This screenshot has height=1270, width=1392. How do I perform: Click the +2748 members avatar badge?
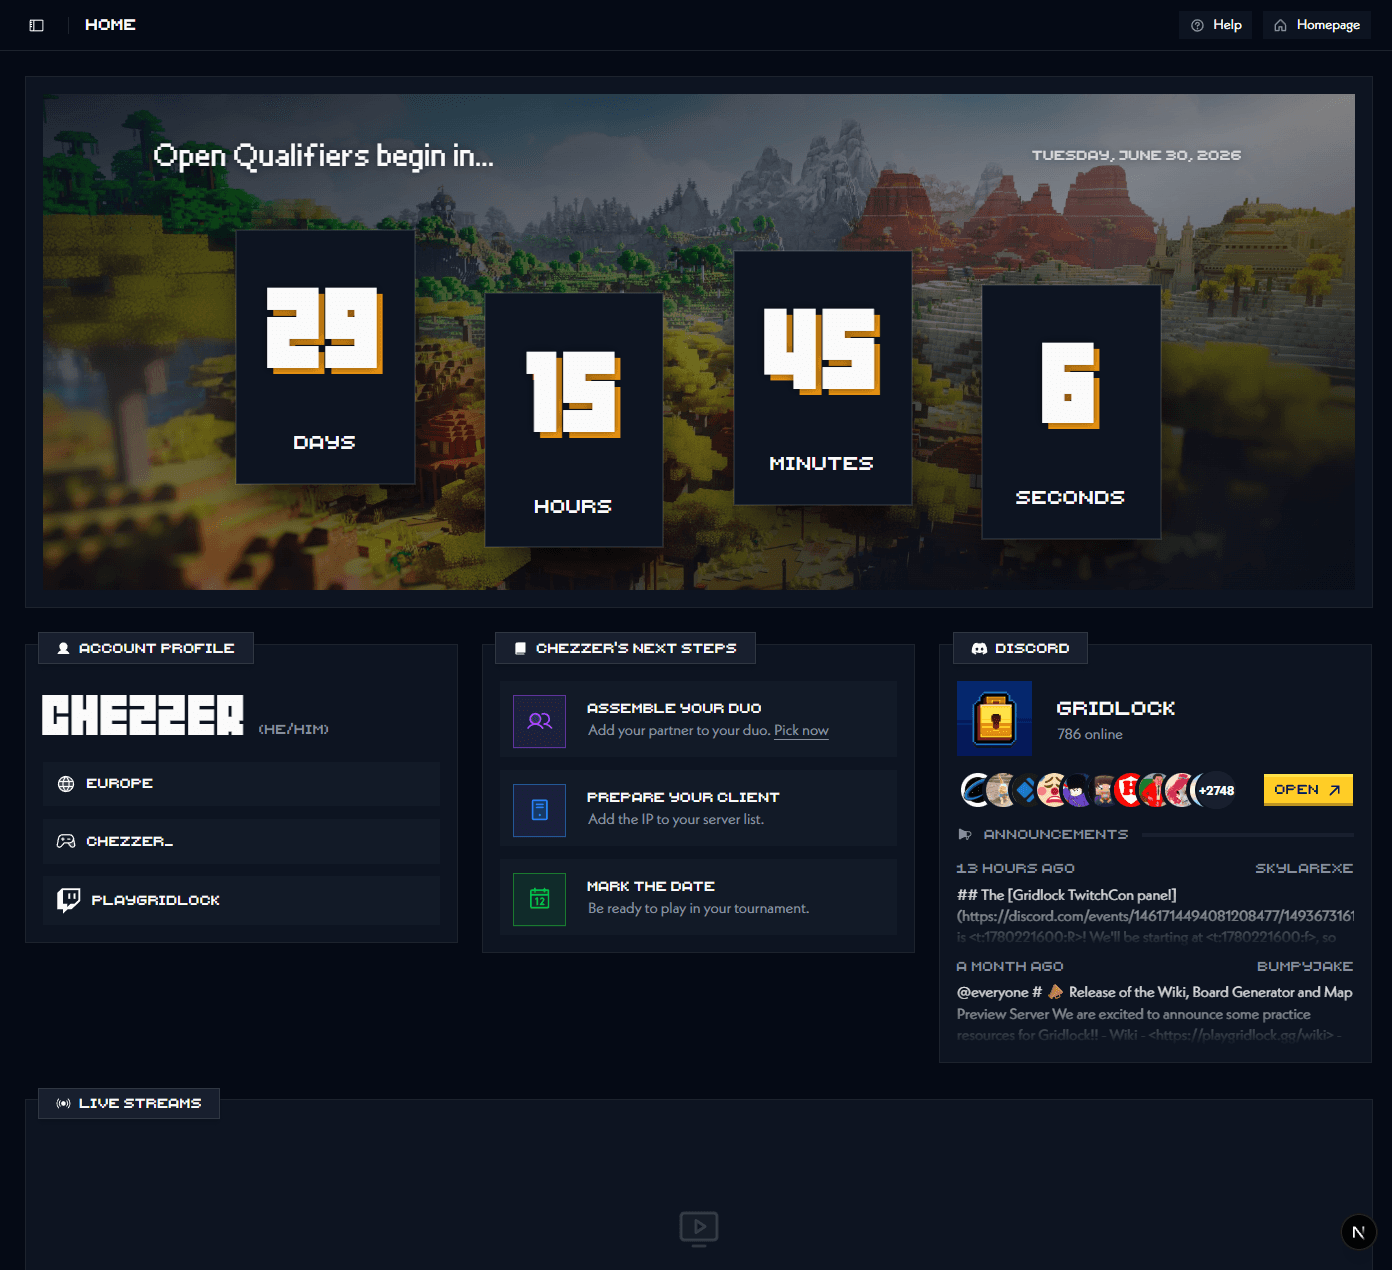(x=1215, y=790)
